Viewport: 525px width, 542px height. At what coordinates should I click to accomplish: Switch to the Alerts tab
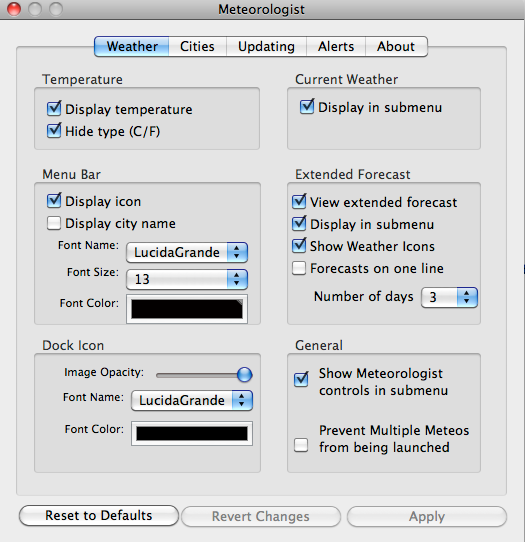pyautogui.click(x=336, y=46)
